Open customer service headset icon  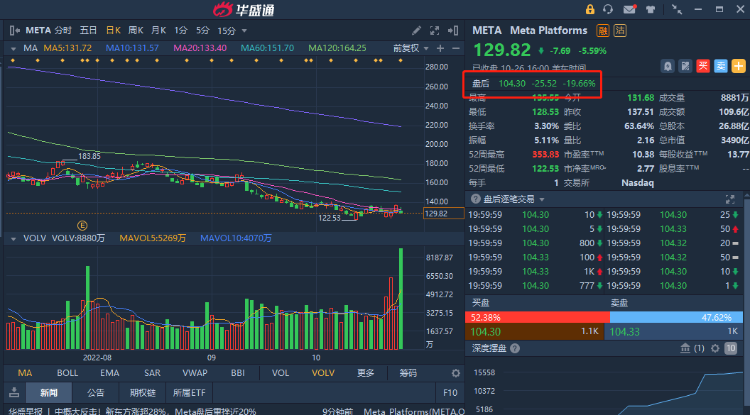[608, 9]
